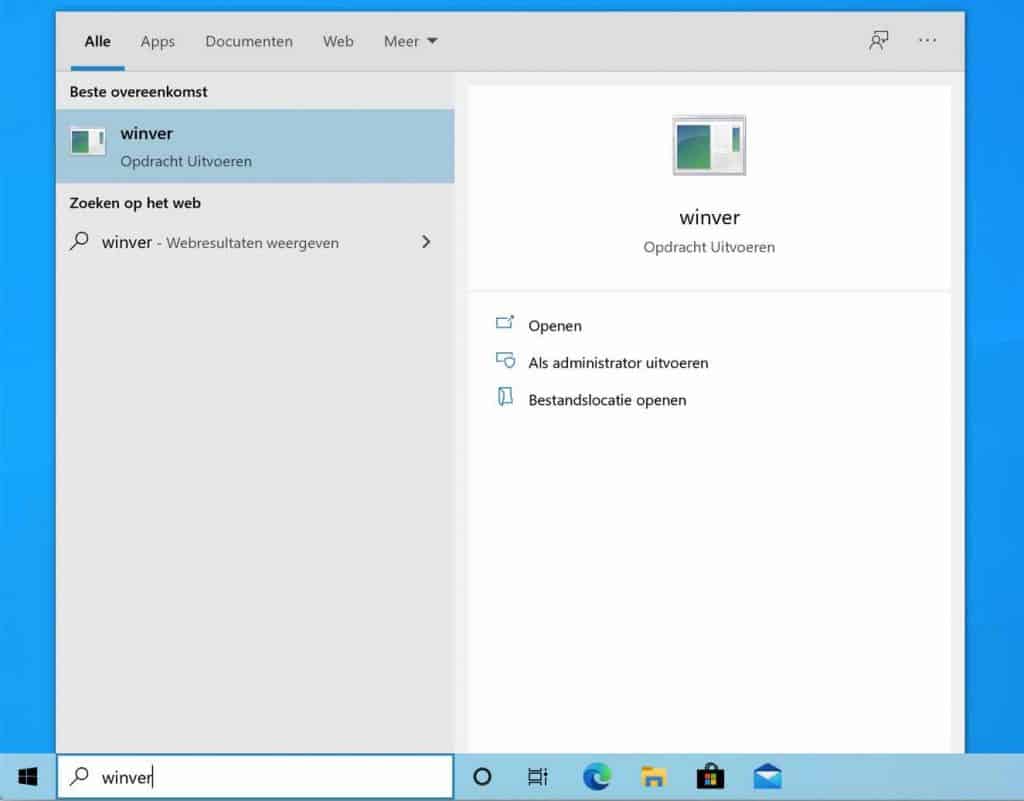Screen dimensions: 1024x801
Task: Open File Explorer from the taskbar
Action: click(653, 777)
